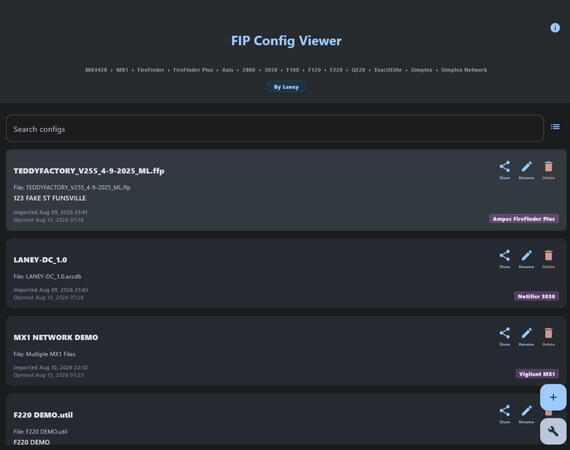The height and width of the screenshot is (450, 570).
Task: Share the LANEY-DC_1.0 config
Action: (x=505, y=259)
